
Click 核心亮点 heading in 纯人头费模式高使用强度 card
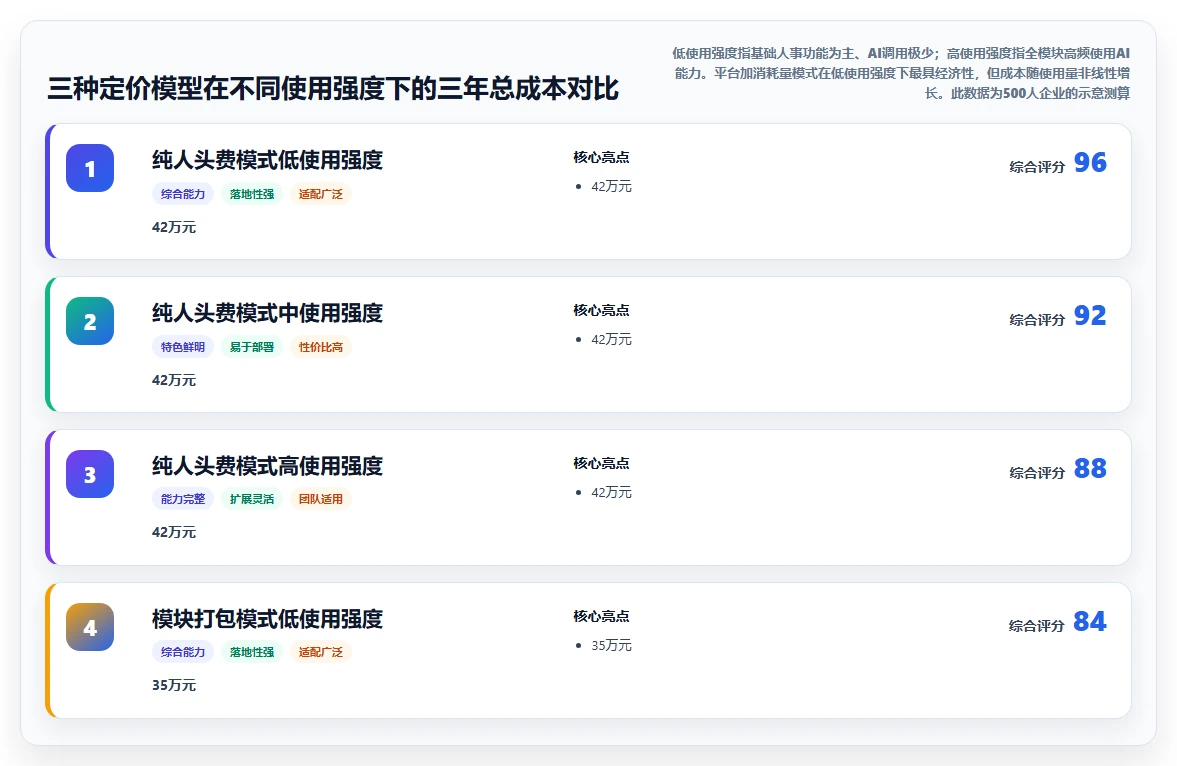point(601,463)
